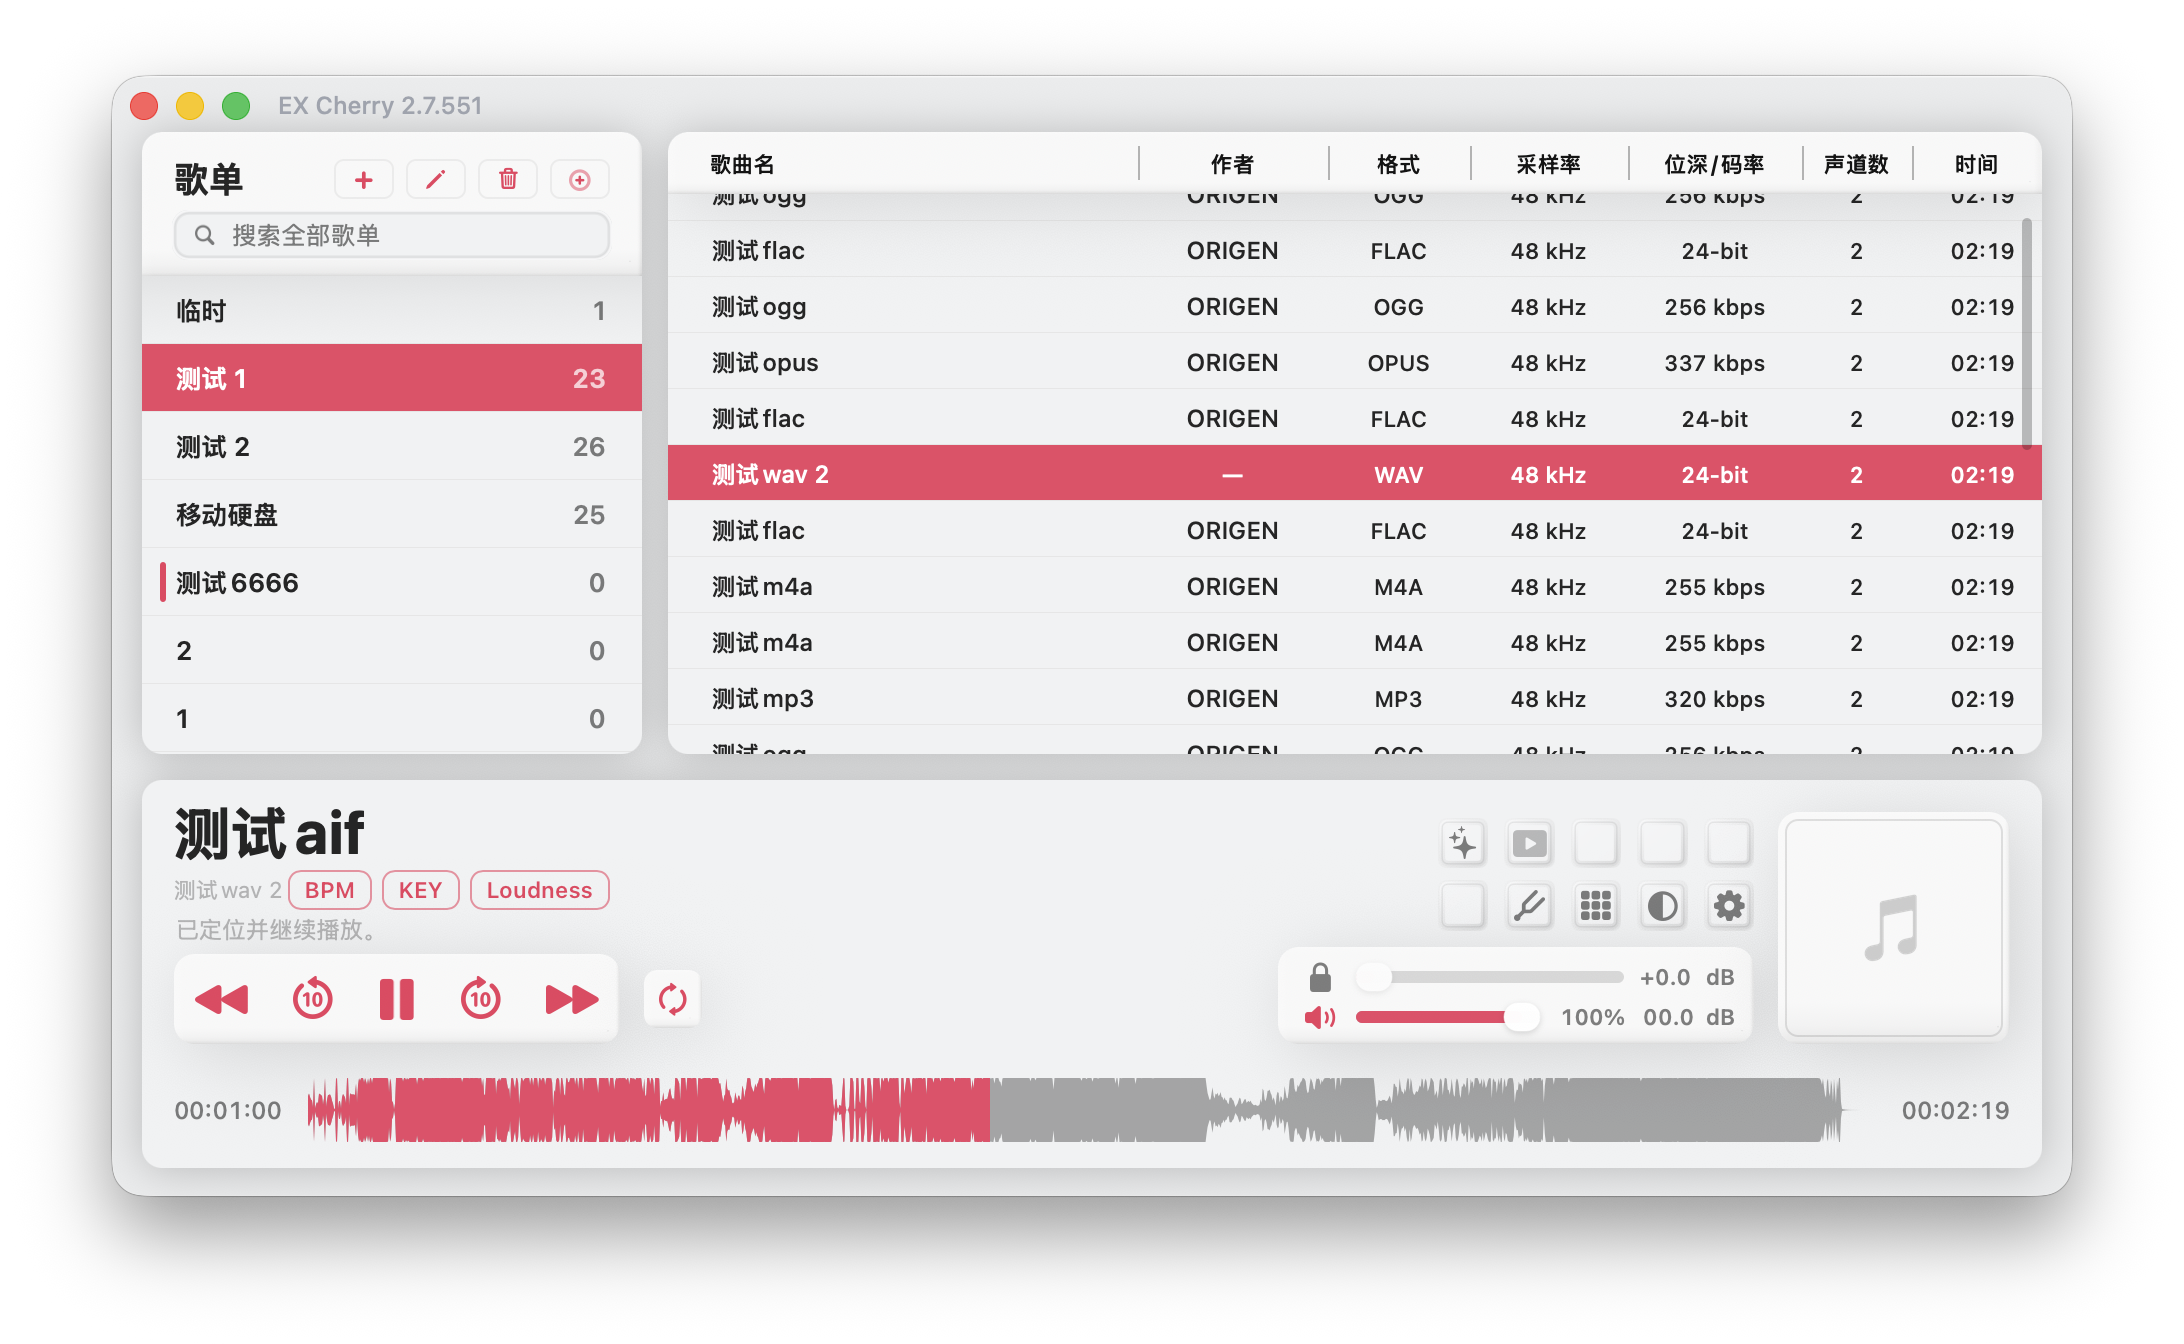Click the Loudness analysis button
The width and height of the screenshot is (2184, 1344).
(539, 889)
